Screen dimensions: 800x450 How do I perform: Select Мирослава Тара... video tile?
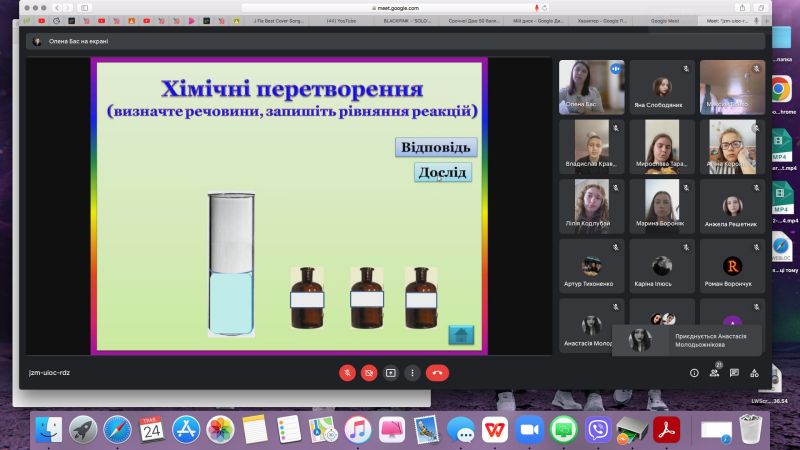click(662, 147)
